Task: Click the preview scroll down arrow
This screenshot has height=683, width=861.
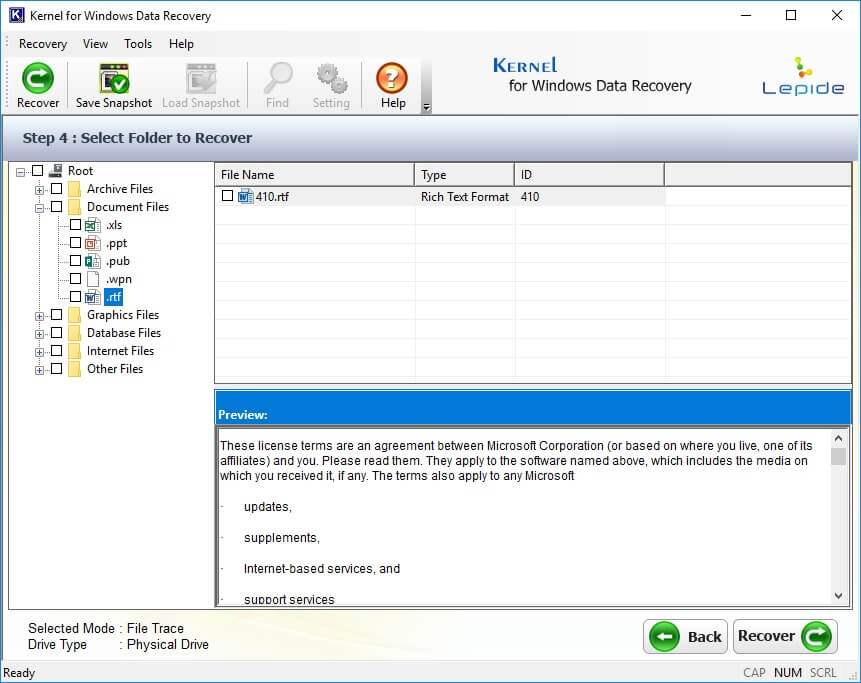Action: tap(838, 596)
